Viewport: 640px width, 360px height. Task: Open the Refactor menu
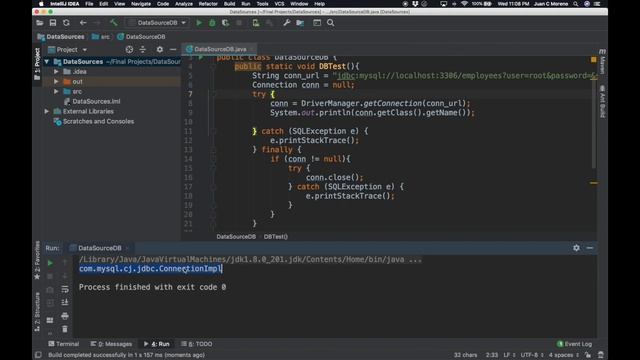coord(208,4)
